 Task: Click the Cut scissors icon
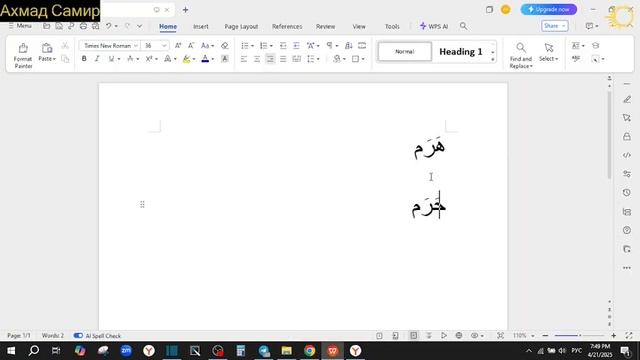click(x=65, y=46)
